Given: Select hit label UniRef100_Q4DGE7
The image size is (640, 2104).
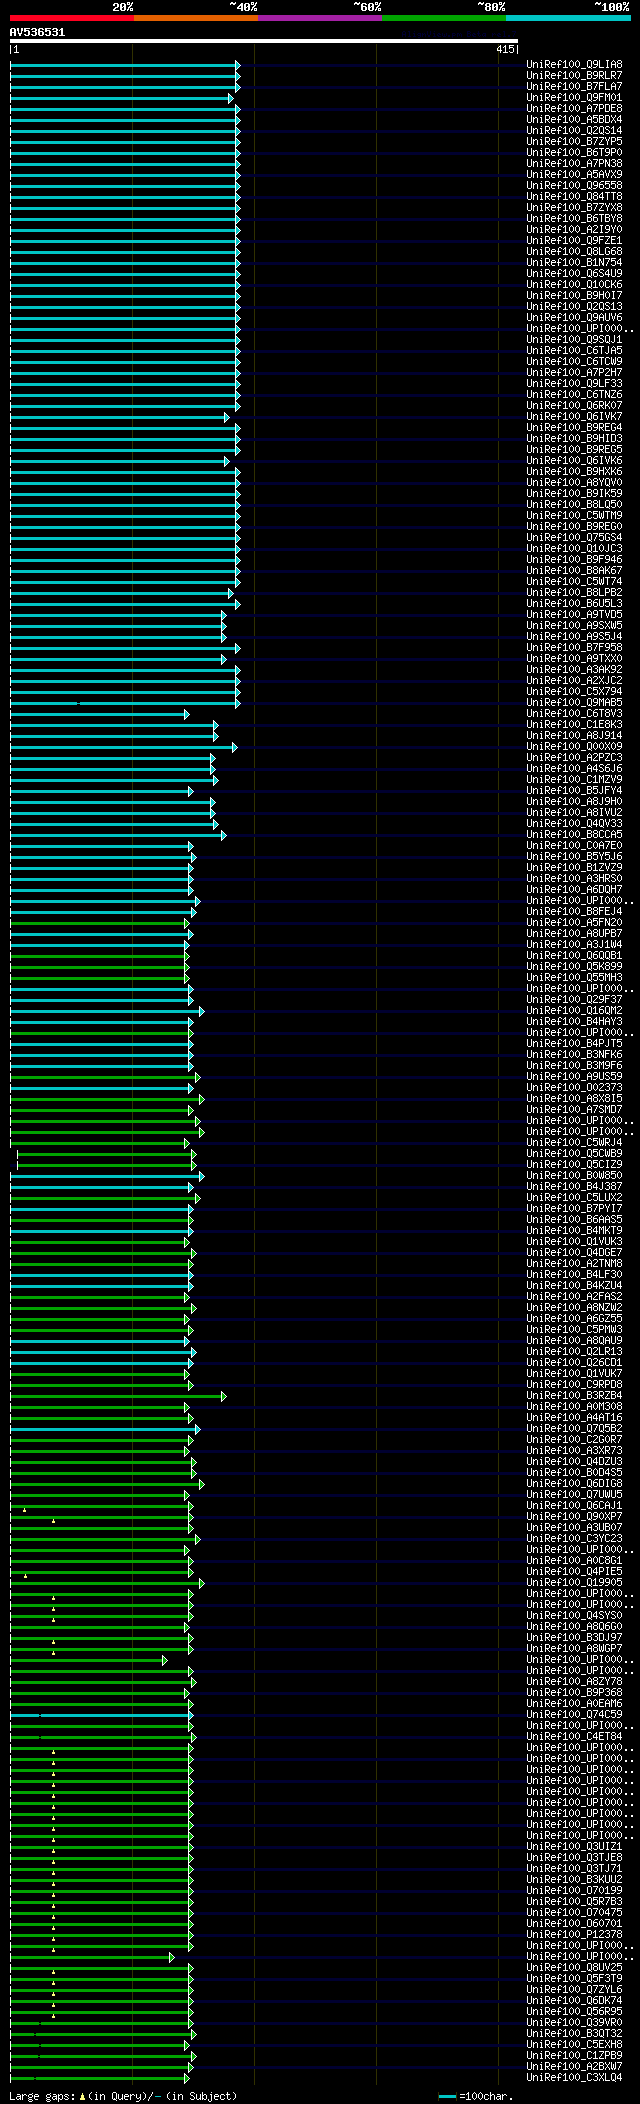Looking at the screenshot, I should [574, 1253].
